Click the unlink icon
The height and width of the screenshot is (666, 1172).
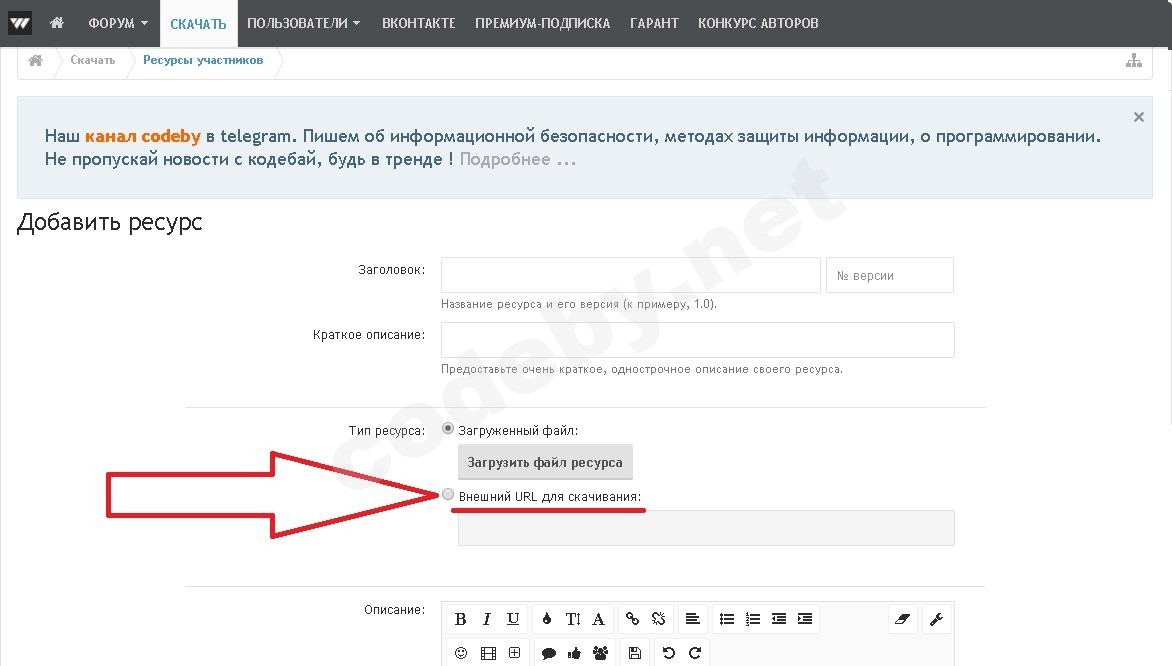(659, 619)
